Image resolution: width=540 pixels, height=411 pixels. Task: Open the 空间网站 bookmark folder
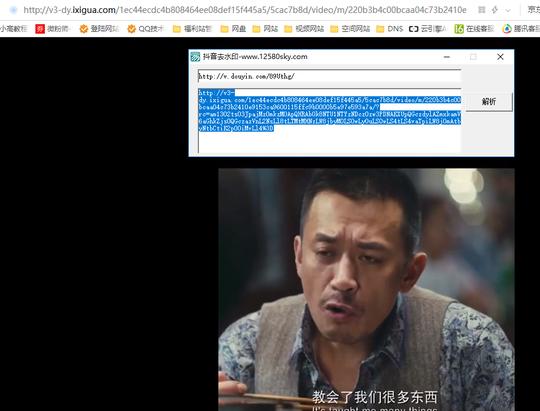click(x=350, y=29)
